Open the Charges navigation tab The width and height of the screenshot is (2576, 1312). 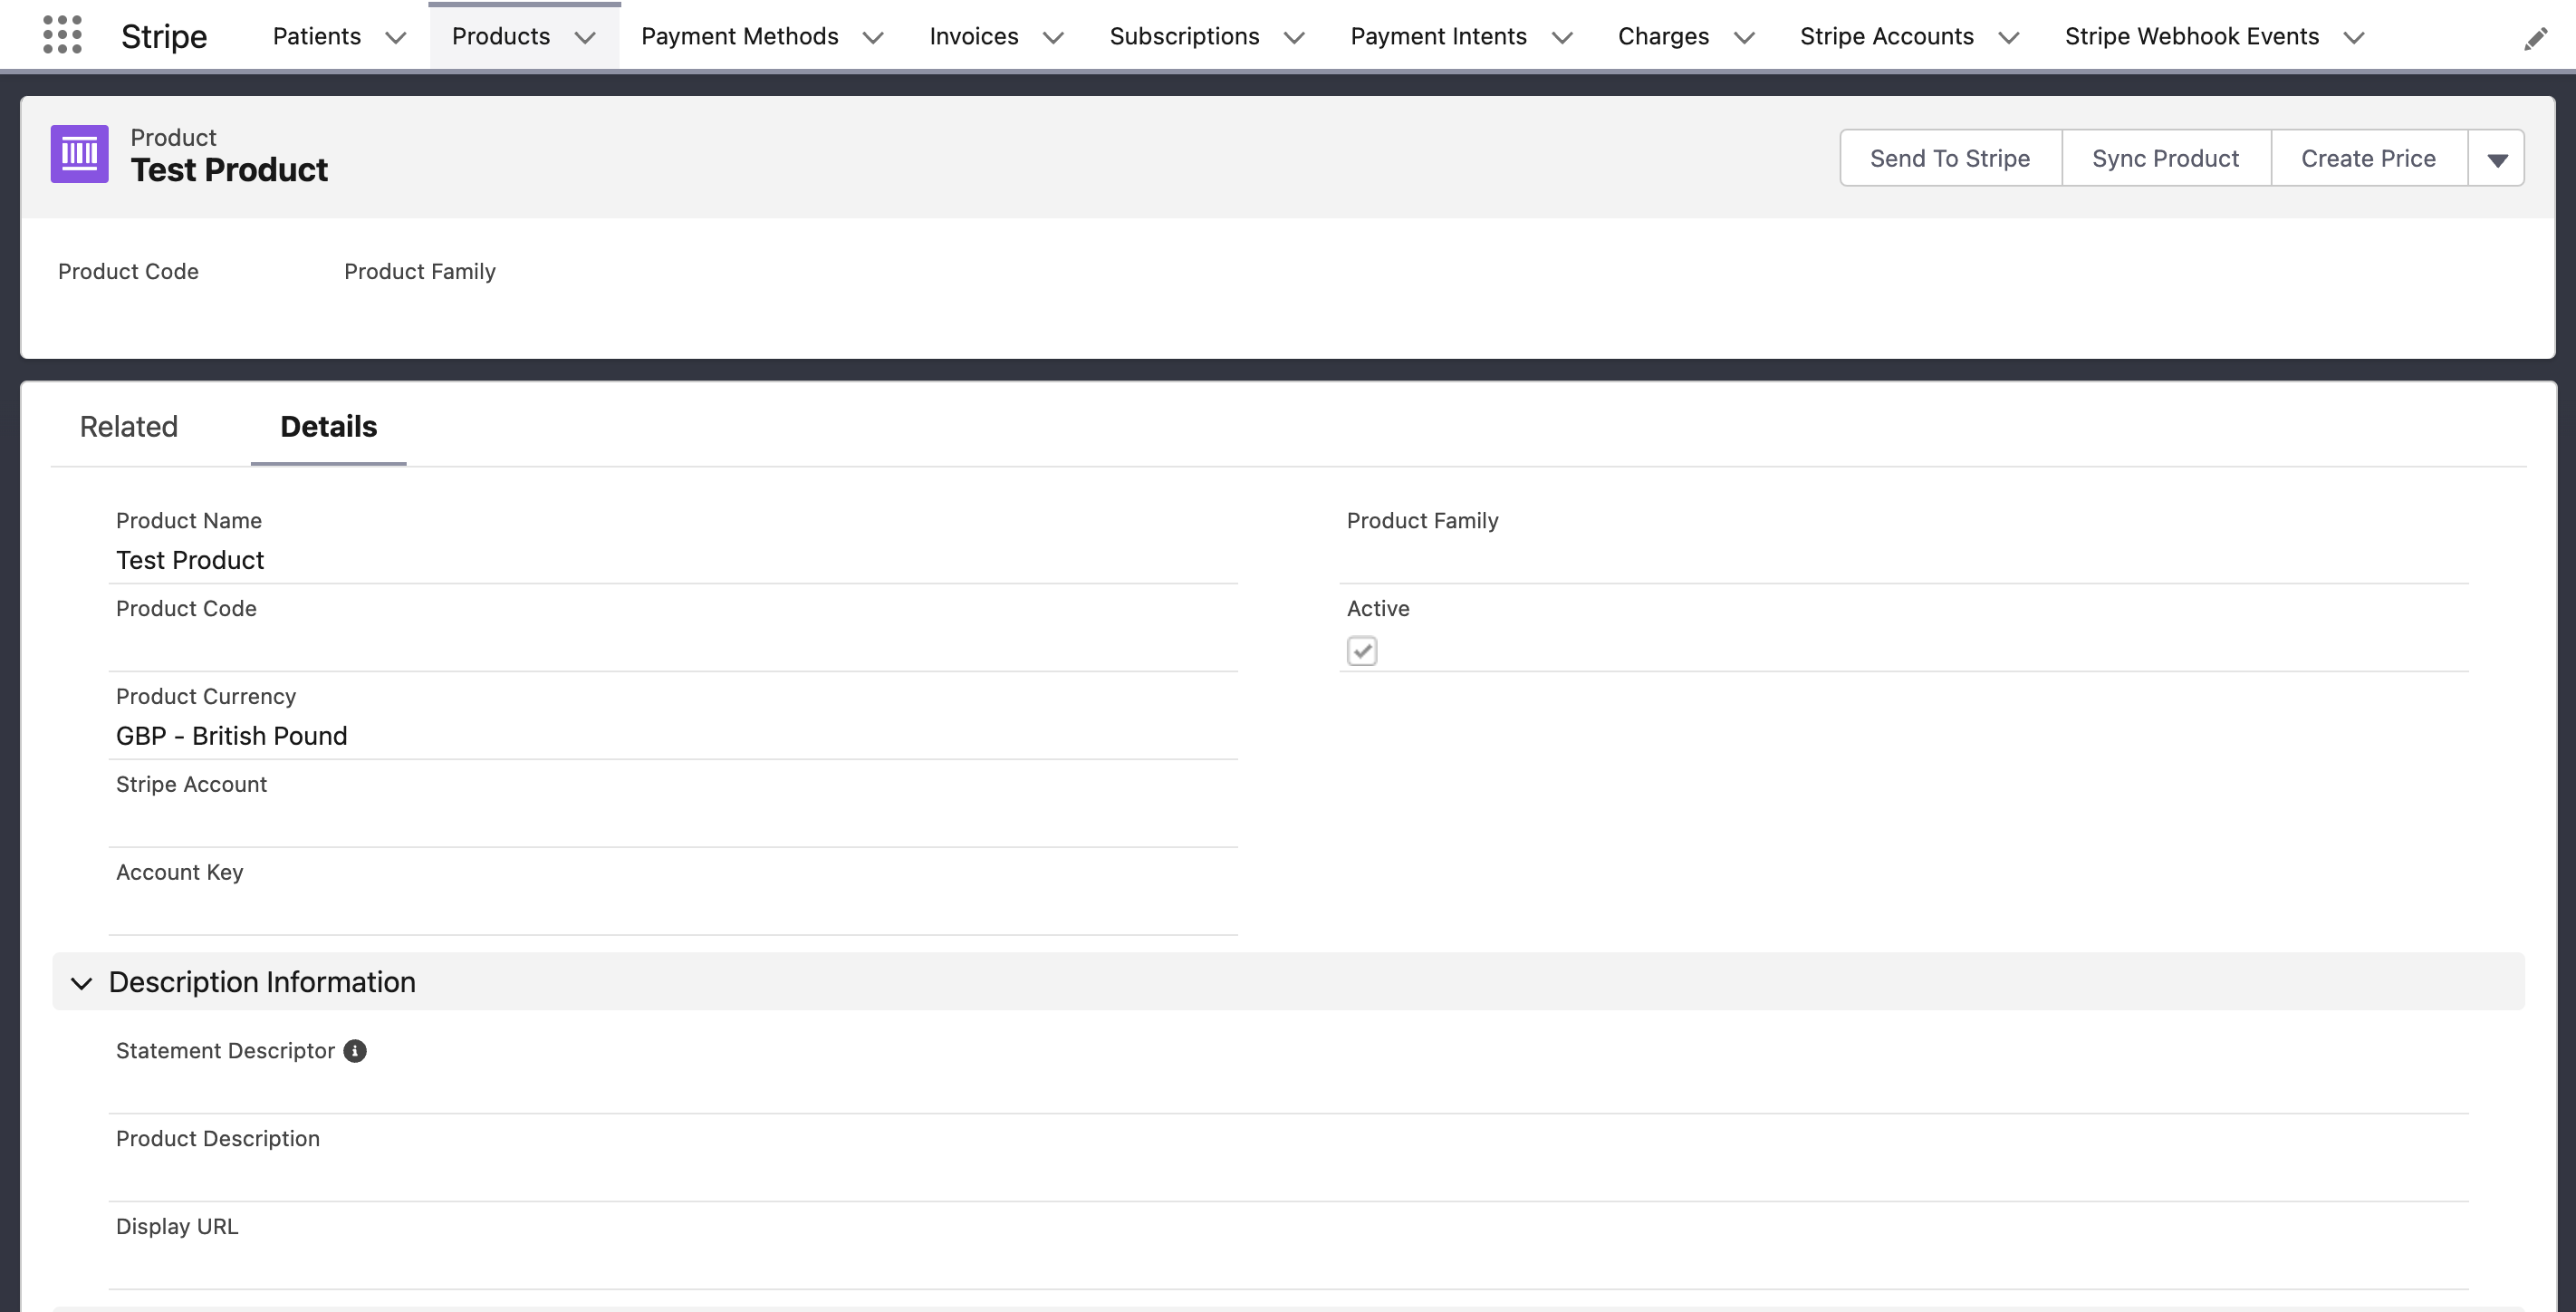[x=1663, y=37]
